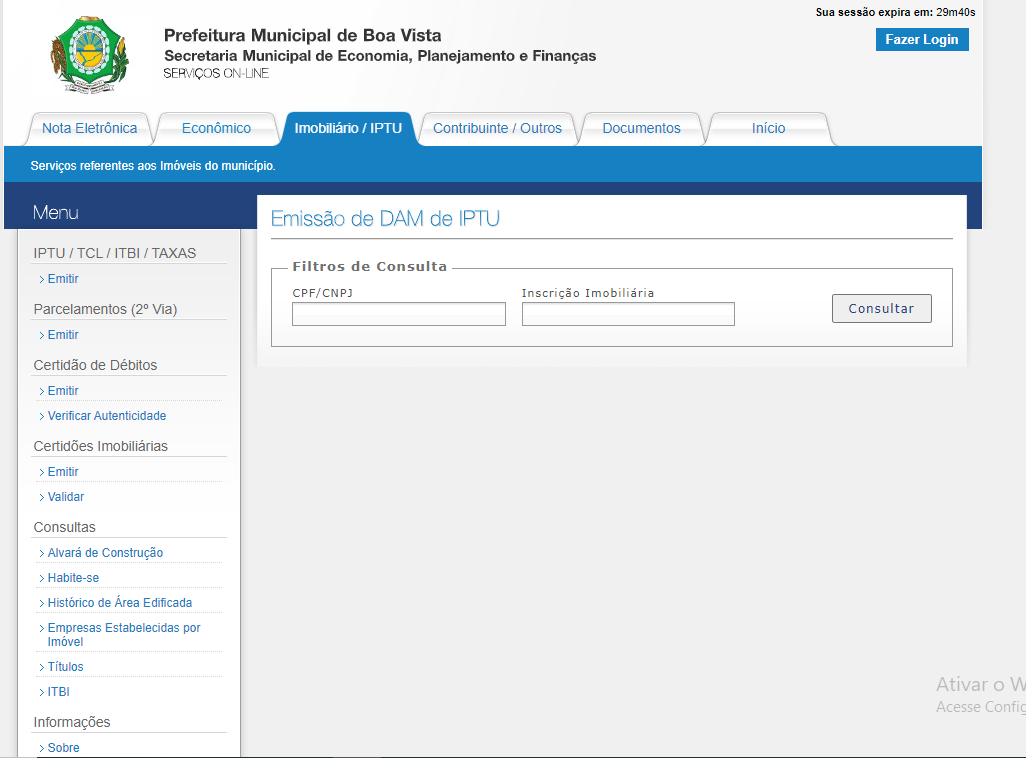
Task: Click the Consultar button
Action: click(x=881, y=309)
